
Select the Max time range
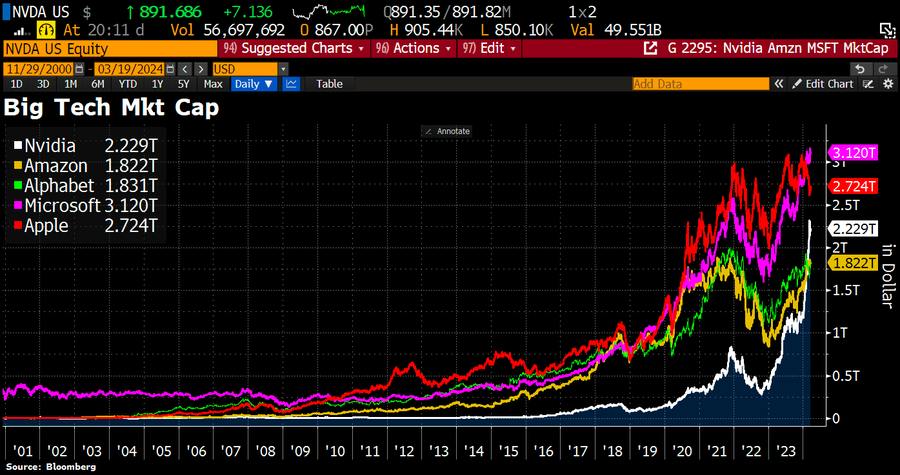point(213,84)
